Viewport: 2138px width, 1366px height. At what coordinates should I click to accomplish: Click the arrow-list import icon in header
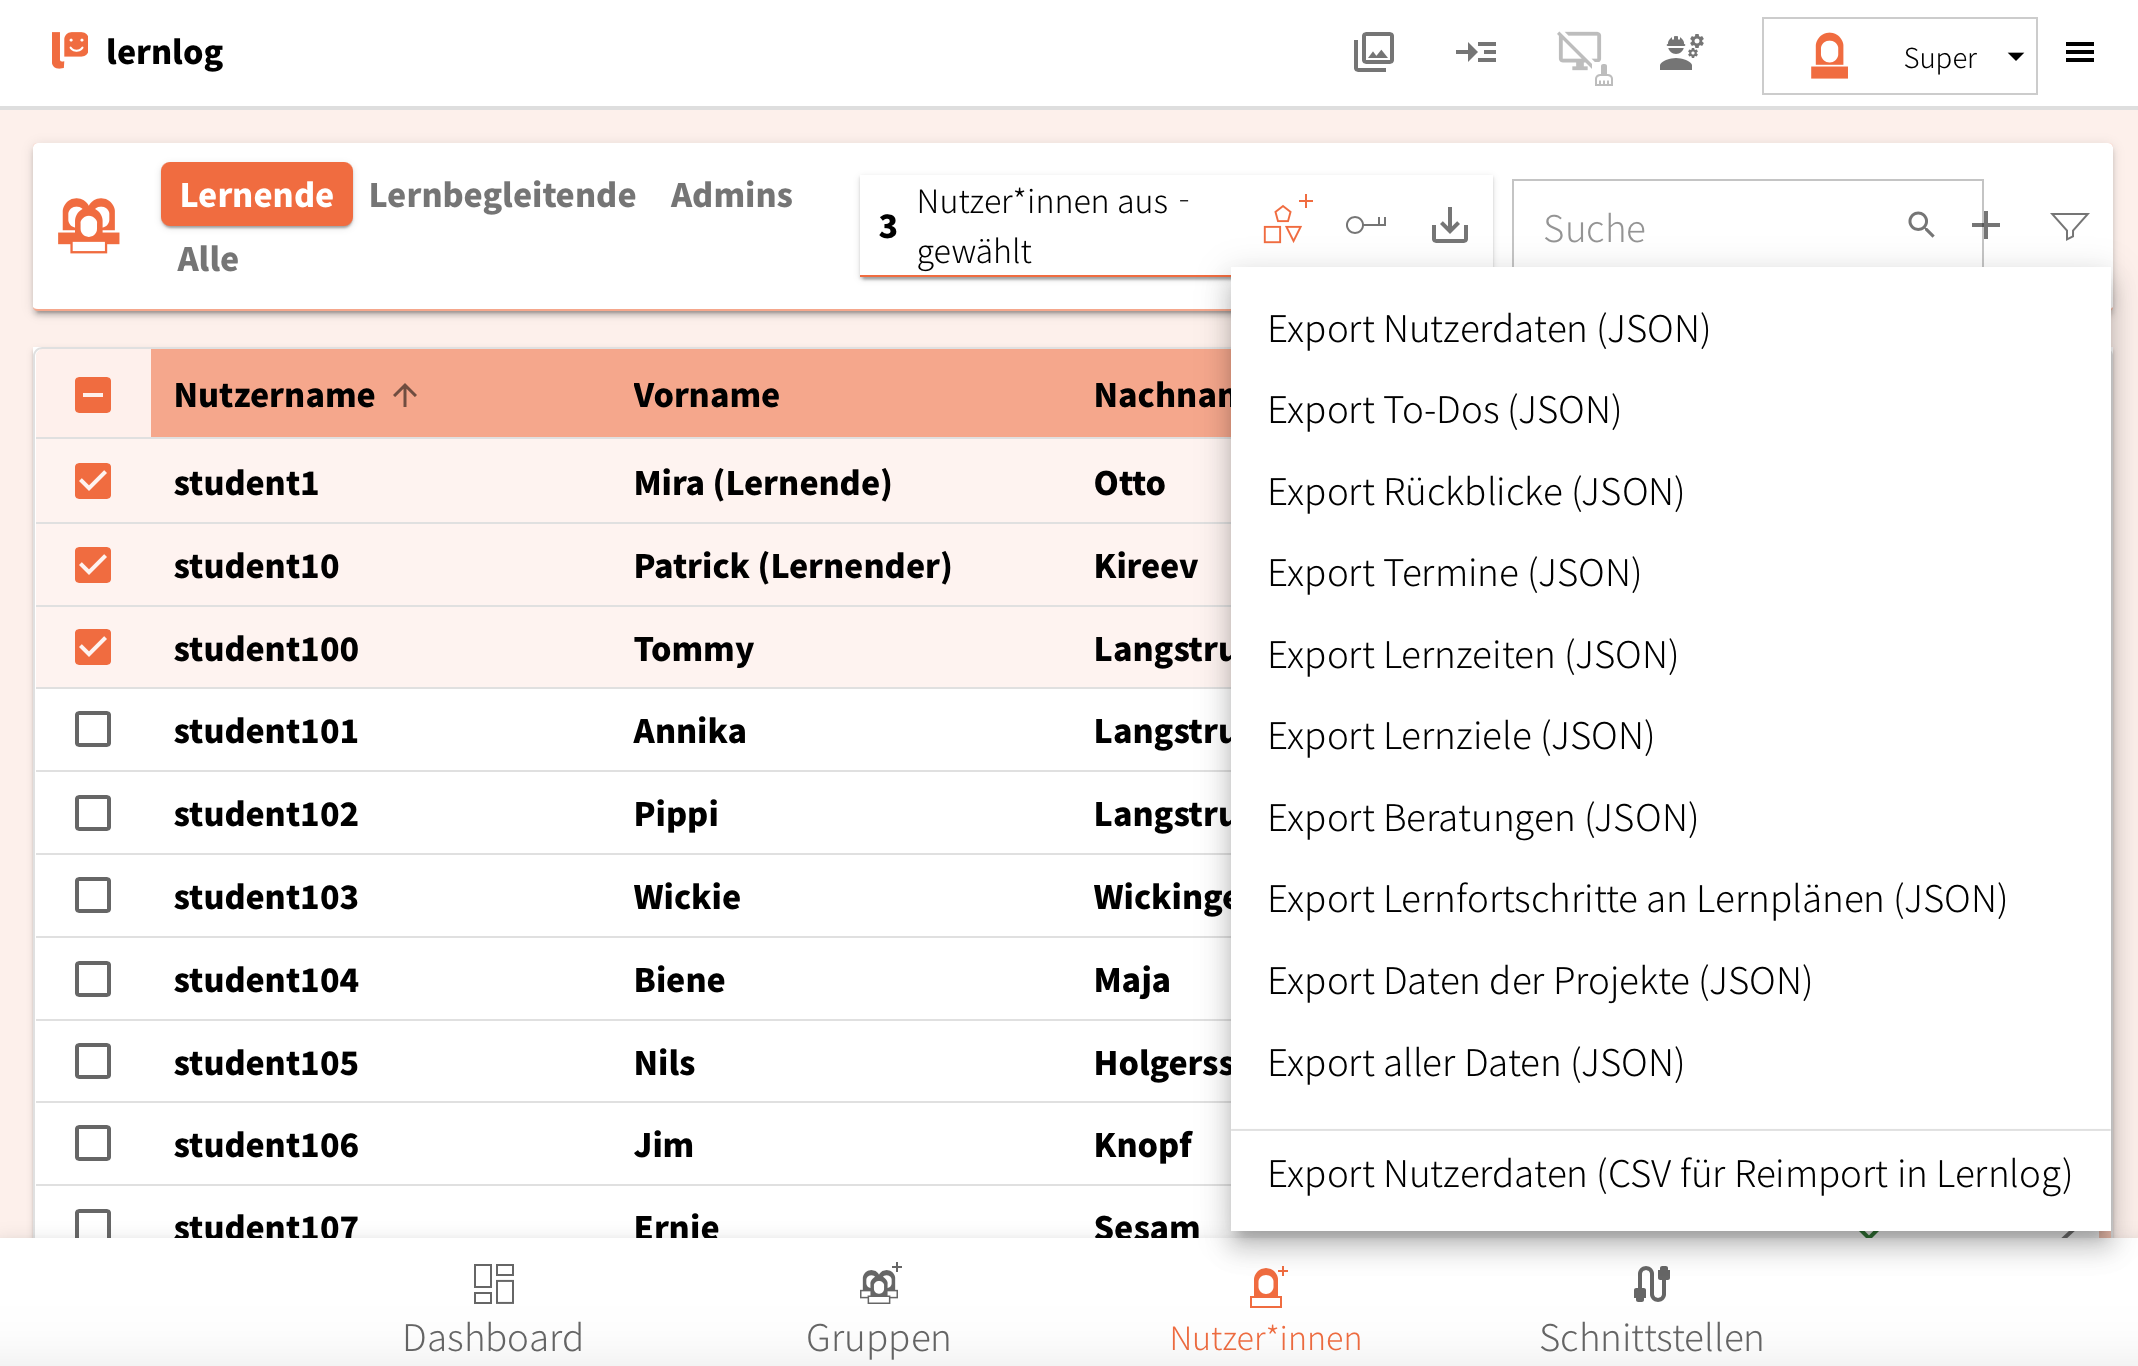[1476, 52]
